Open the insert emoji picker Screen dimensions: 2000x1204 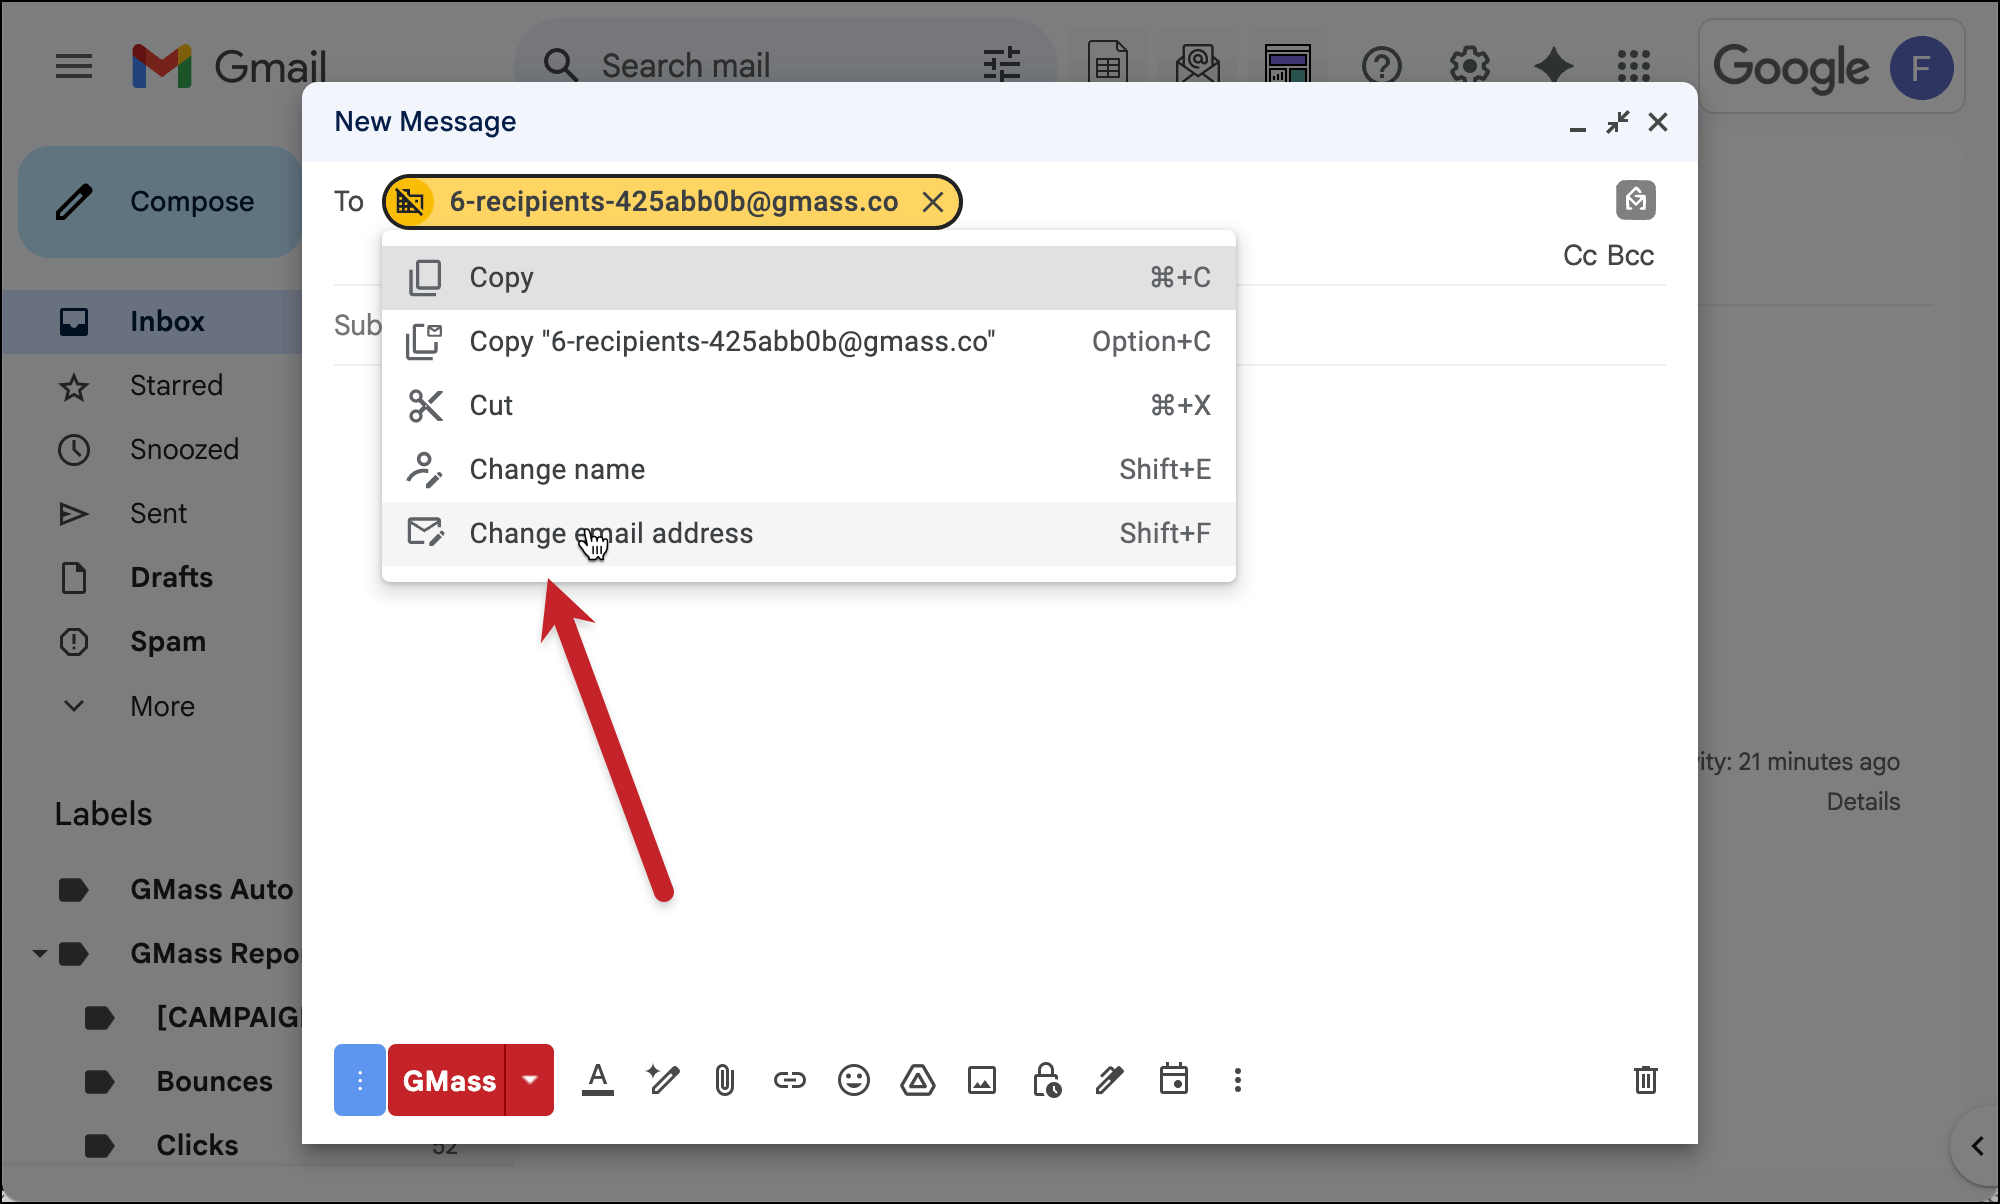(x=853, y=1080)
